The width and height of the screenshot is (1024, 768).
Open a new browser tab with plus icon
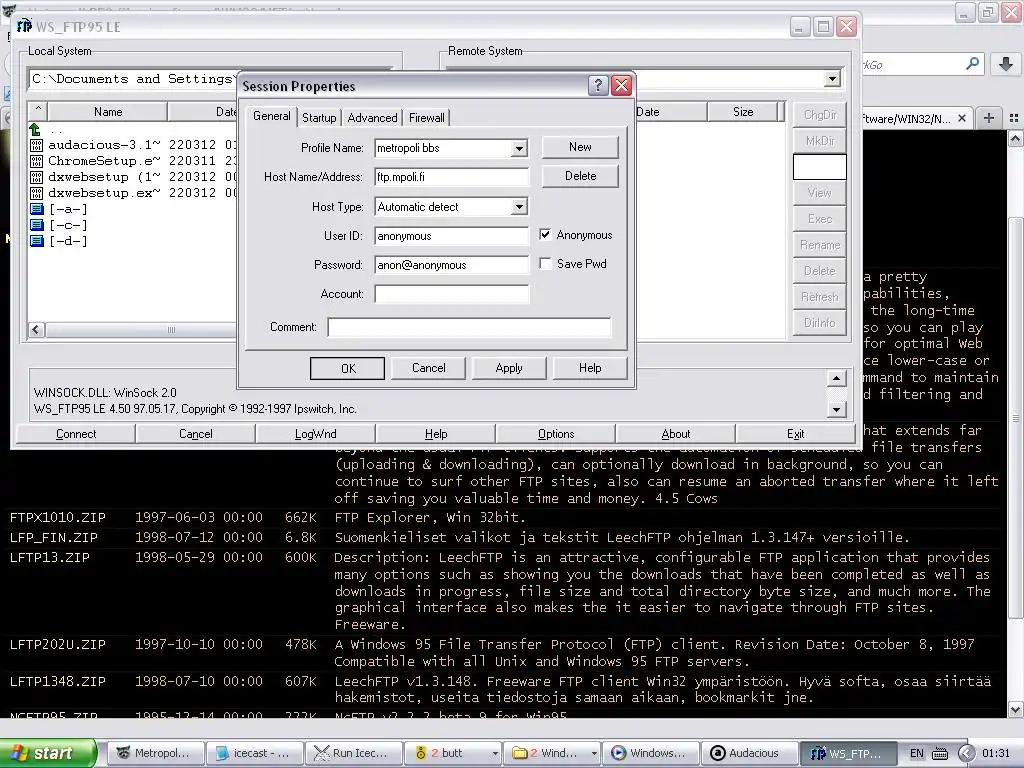989,118
